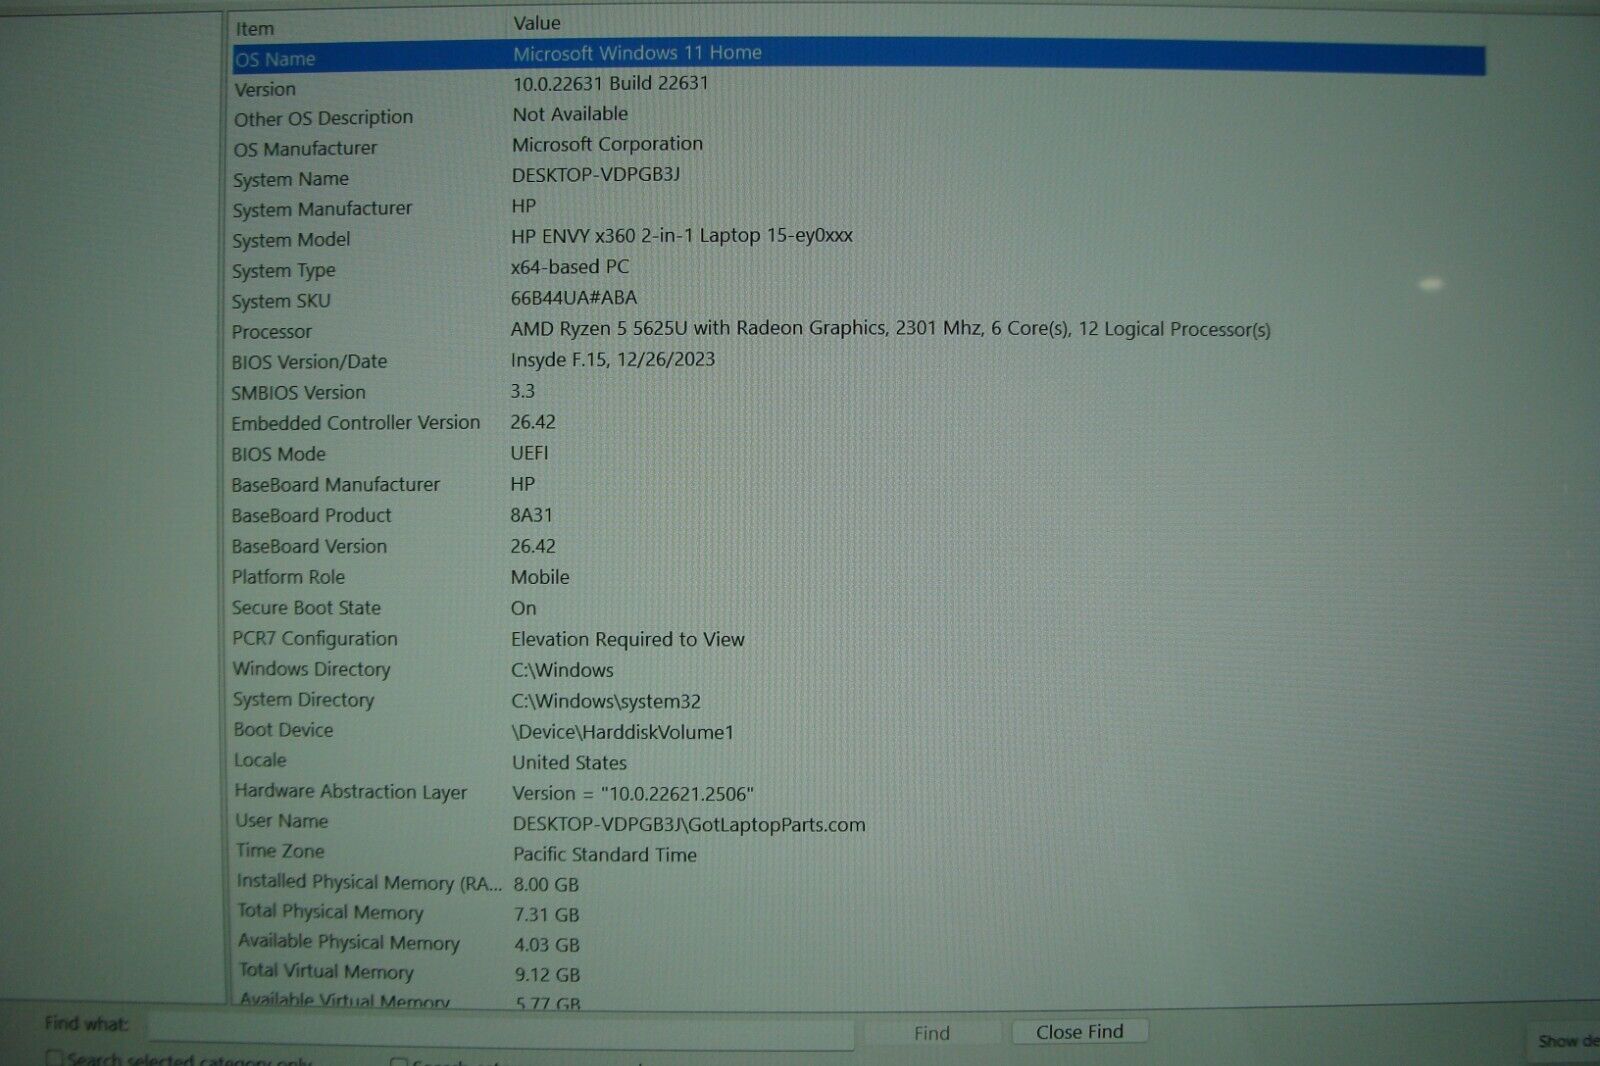Click value Microsoft Corporation
This screenshot has width=1600, height=1066.
click(607, 144)
